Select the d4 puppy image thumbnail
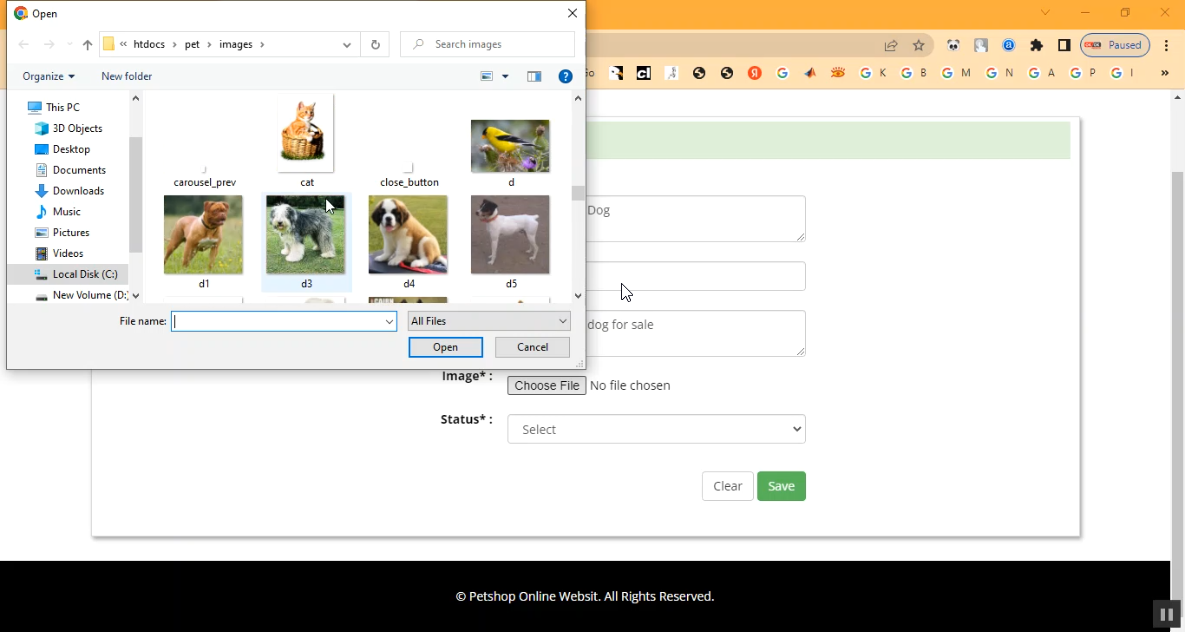Screen dimensions: 1185x632 408,236
